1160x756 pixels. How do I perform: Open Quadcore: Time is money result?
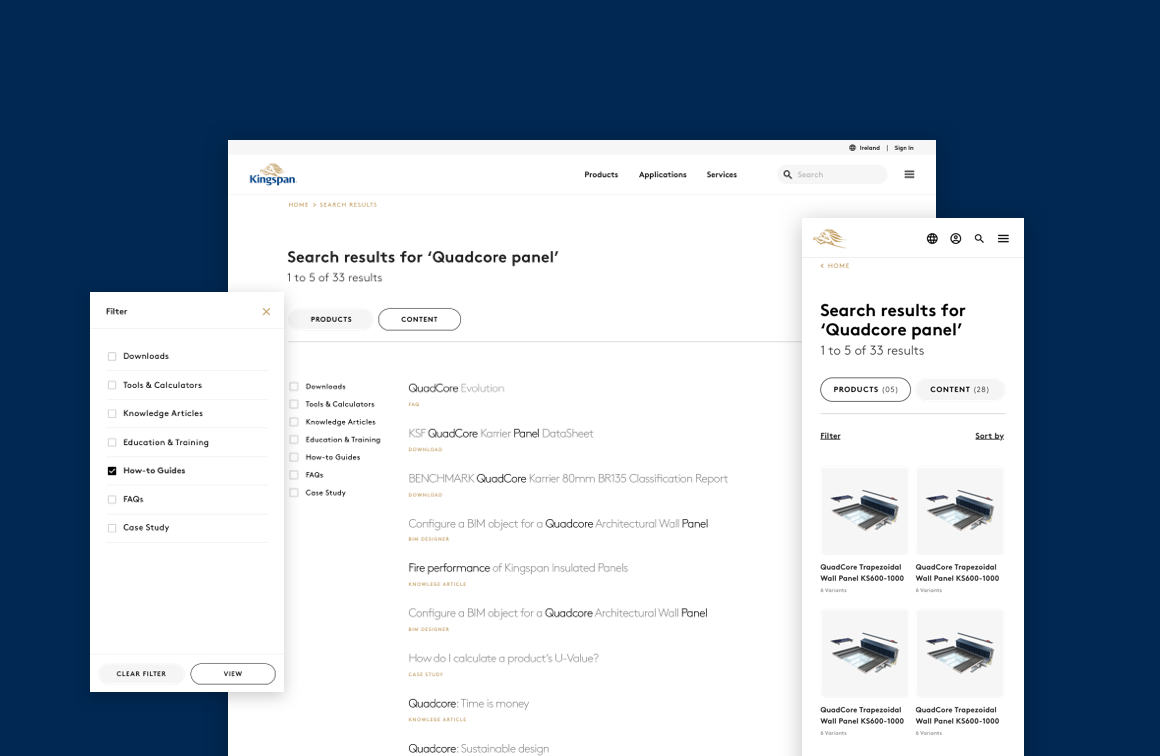click(x=468, y=703)
